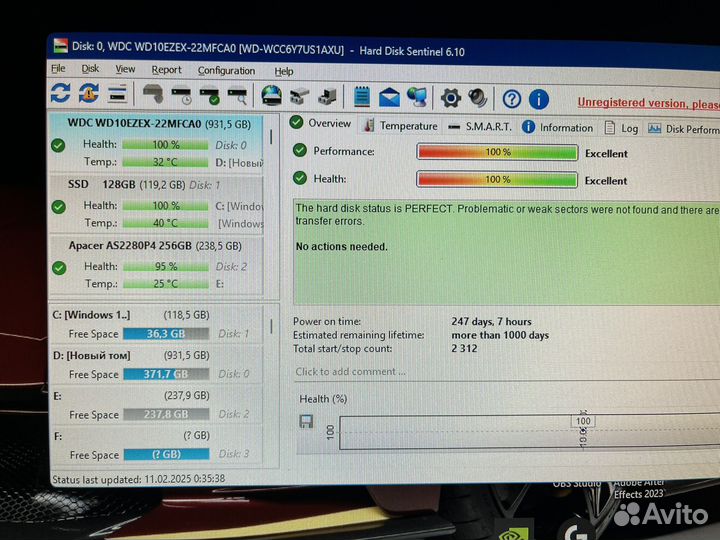This screenshot has width=720, height=540.
Task: Click the Apacer health 95 % bar
Action: [x=166, y=266]
